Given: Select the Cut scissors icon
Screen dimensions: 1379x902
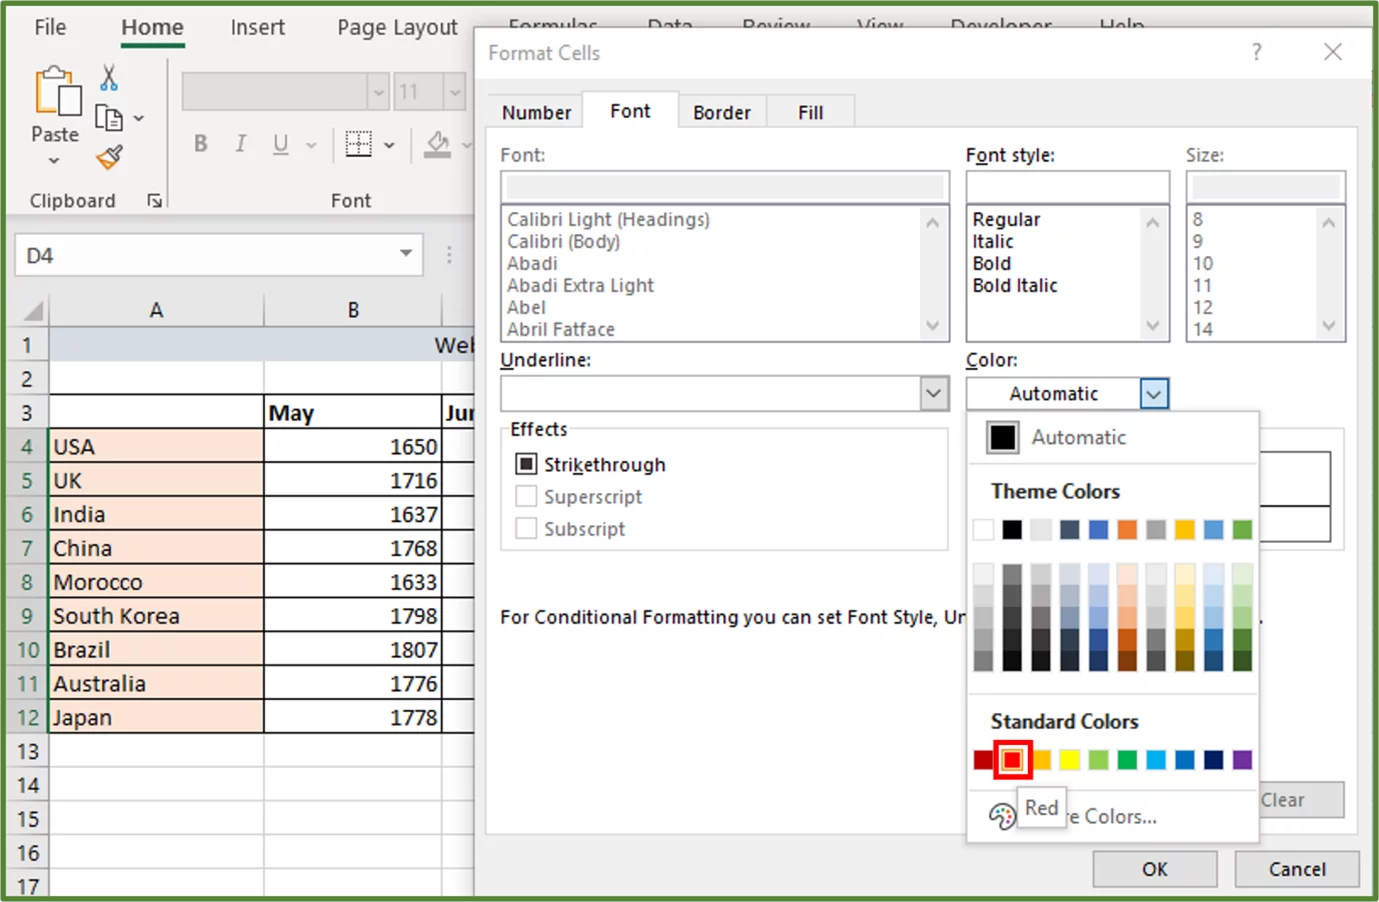Looking at the screenshot, I should click(x=109, y=75).
